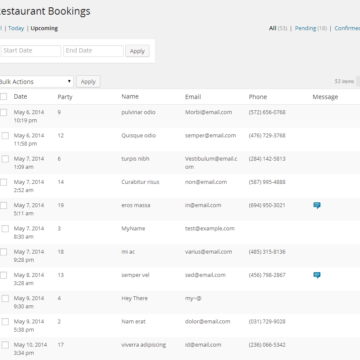Click the Email column header

click(x=193, y=97)
